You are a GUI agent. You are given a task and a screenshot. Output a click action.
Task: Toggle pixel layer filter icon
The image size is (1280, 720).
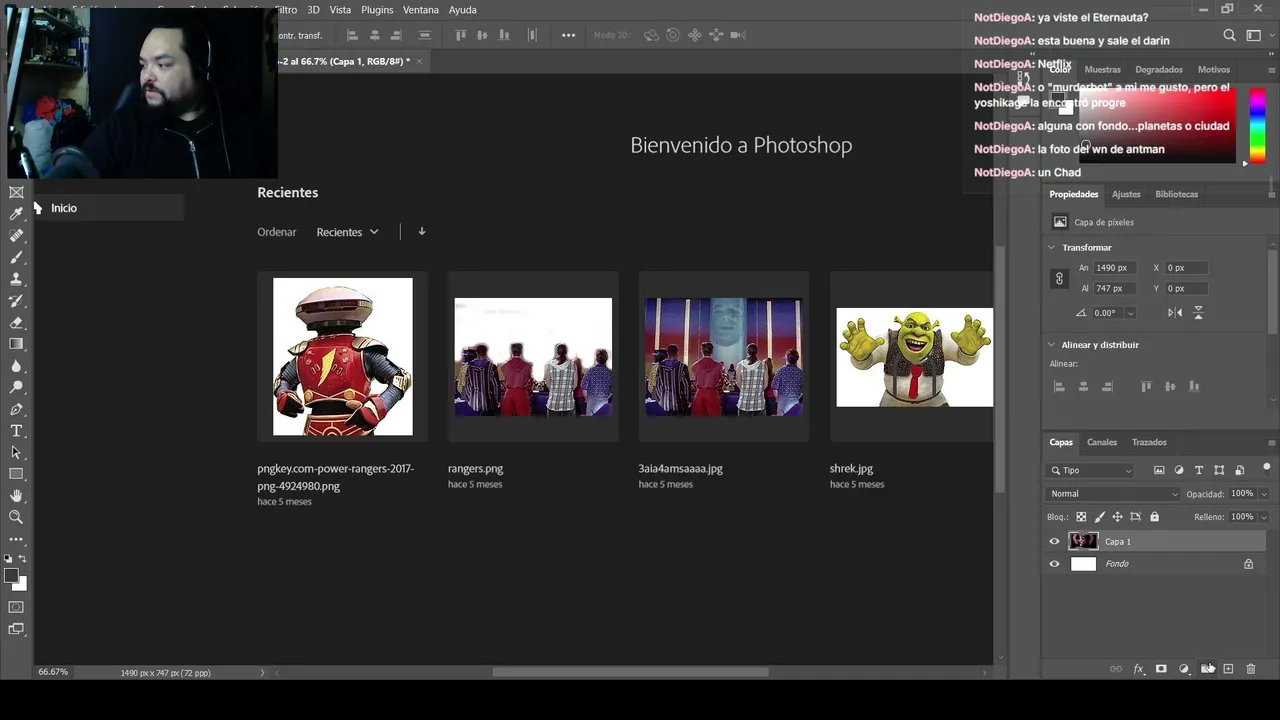tap(1159, 470)
